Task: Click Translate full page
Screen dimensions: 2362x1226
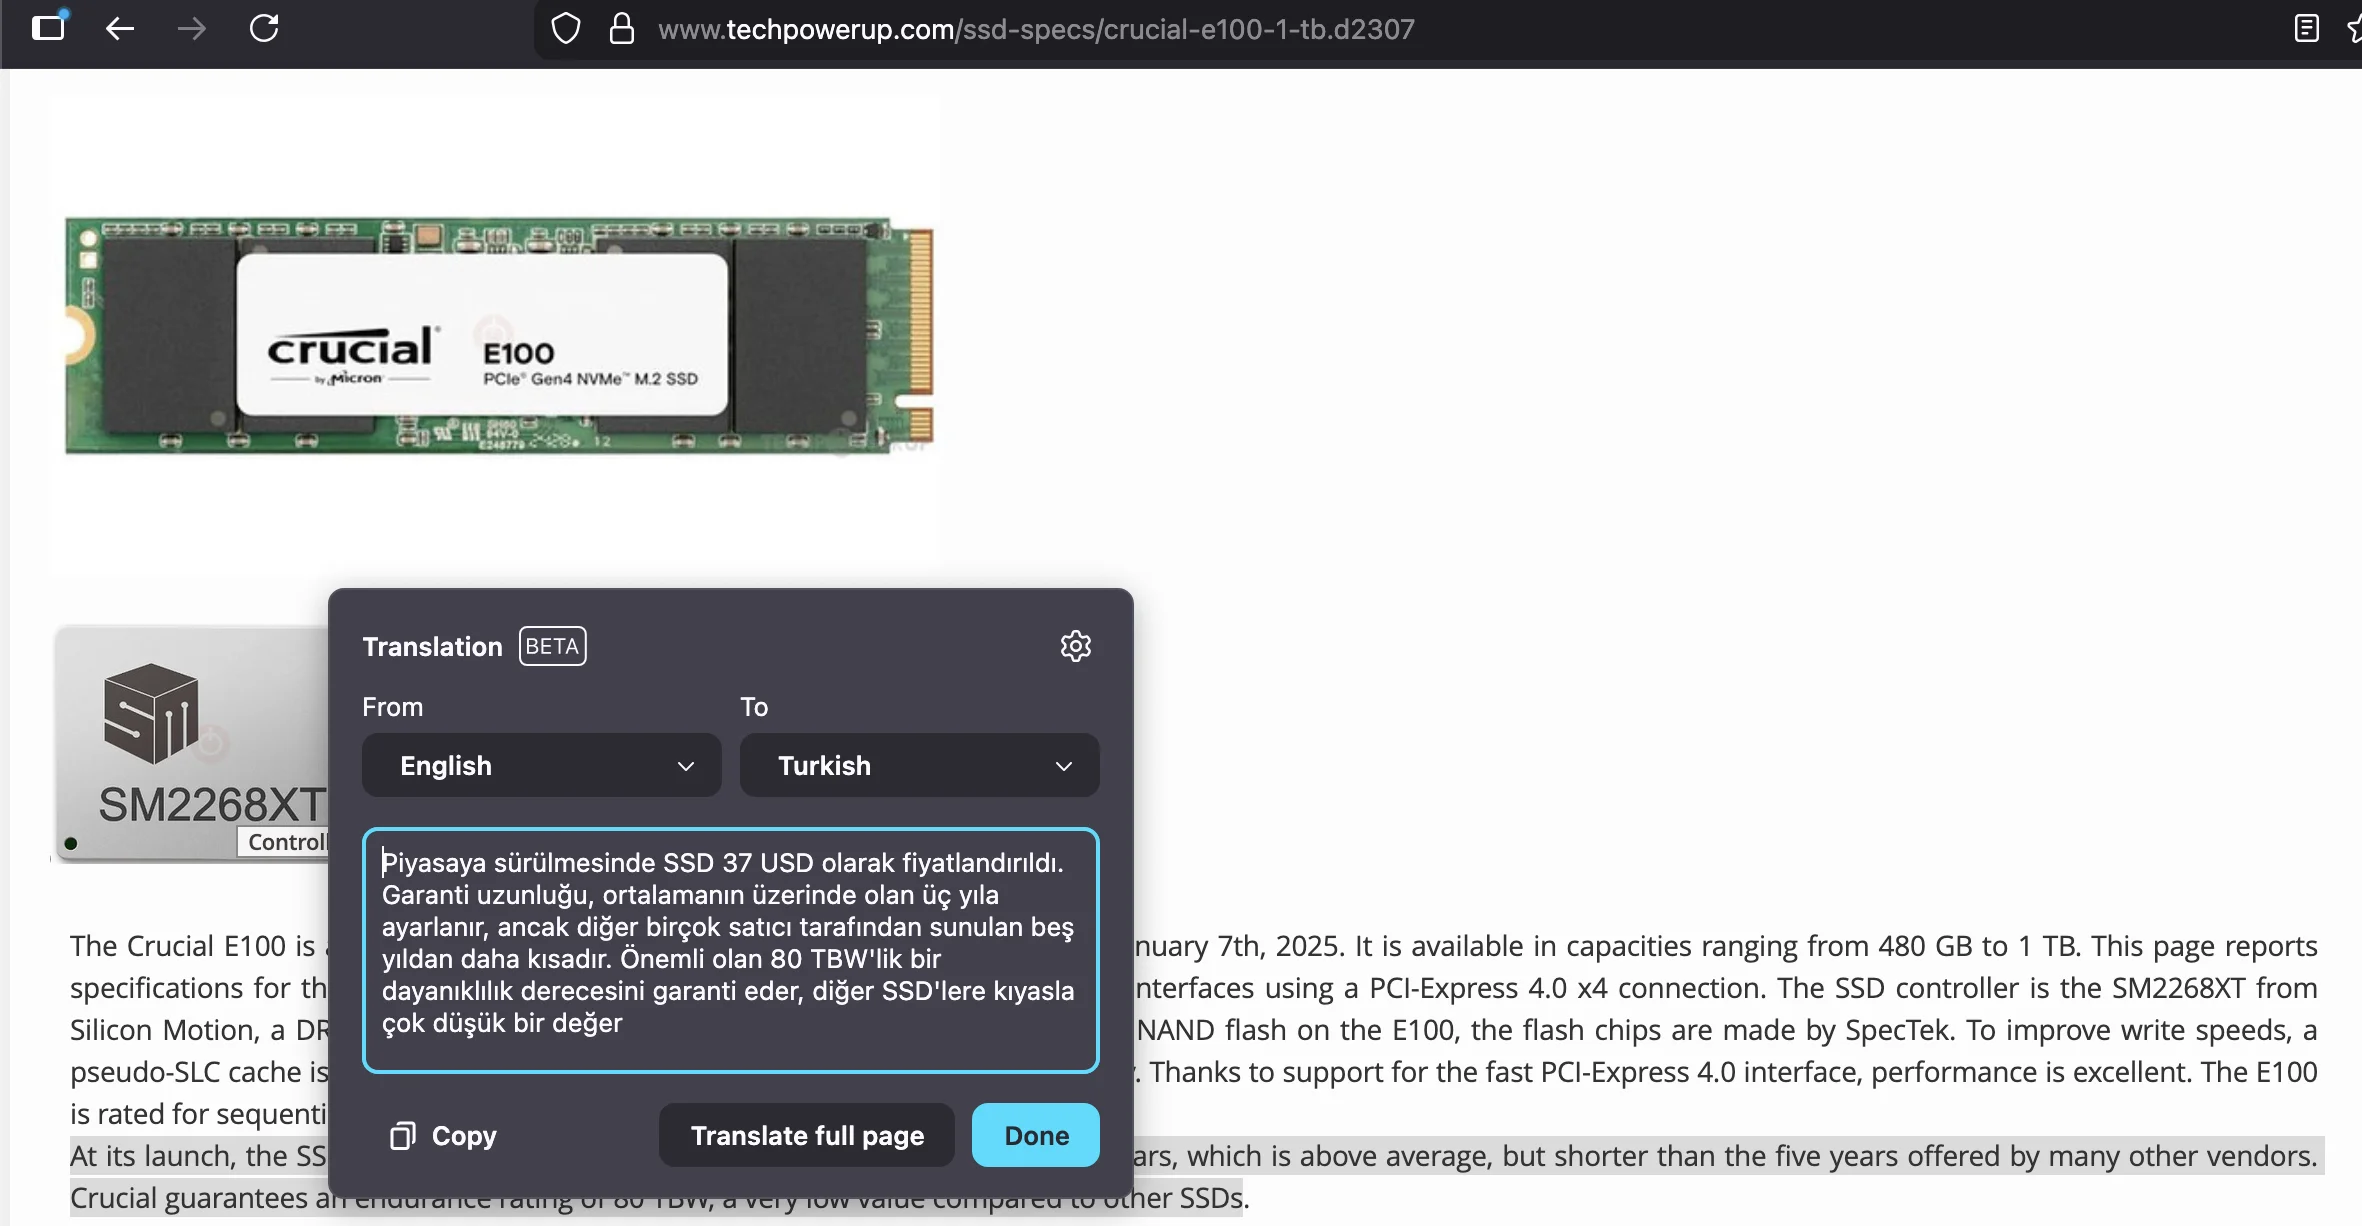Action: coord(806,1135)
